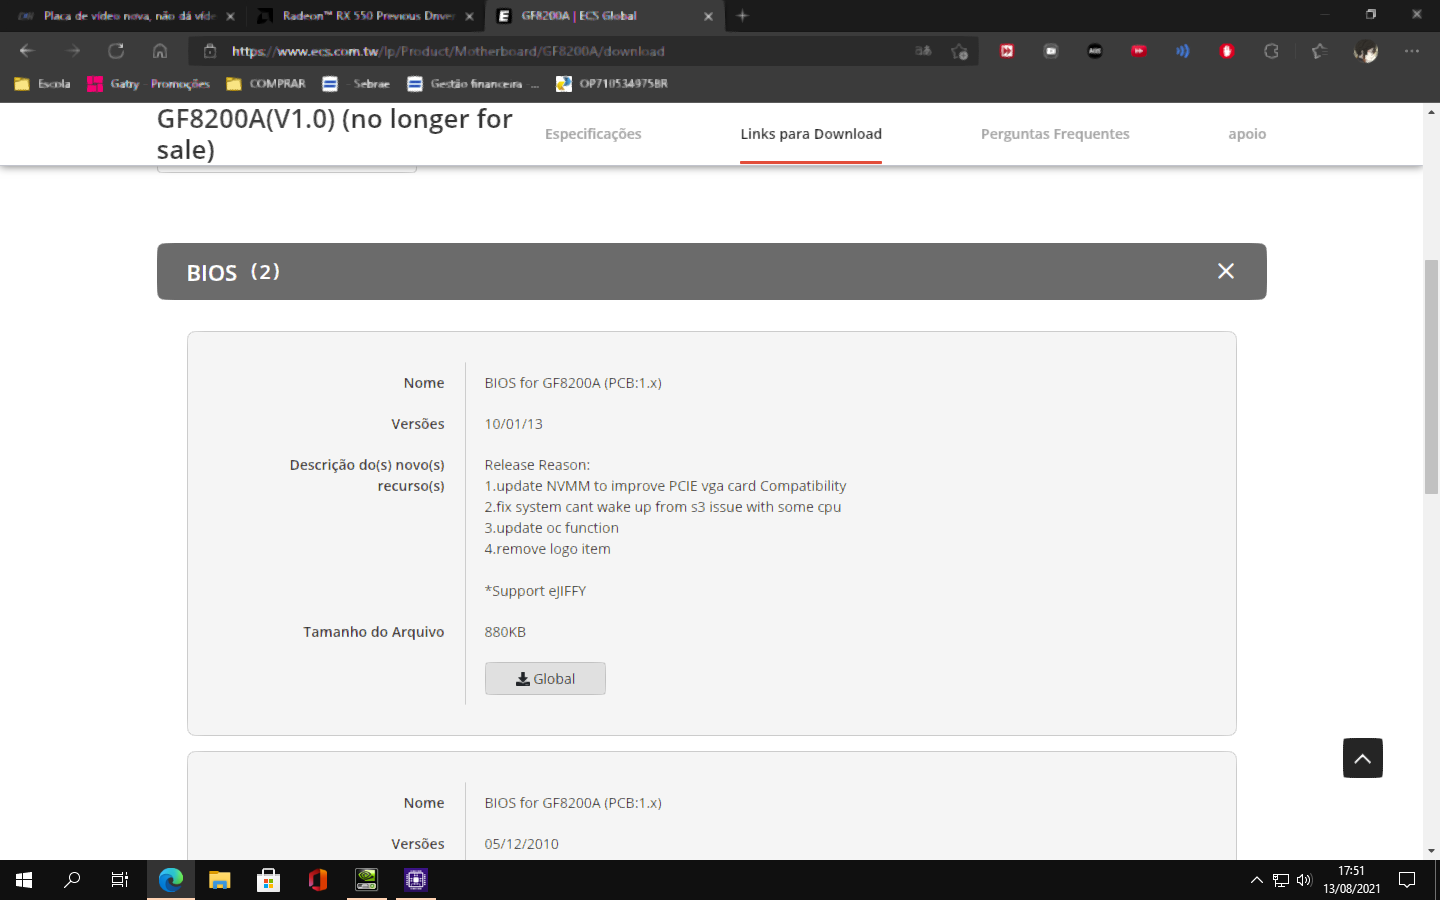Open the red hand adblocker extension icon
The height and width of the screenshot is (900, 1440).
[x=1227, y=51]
